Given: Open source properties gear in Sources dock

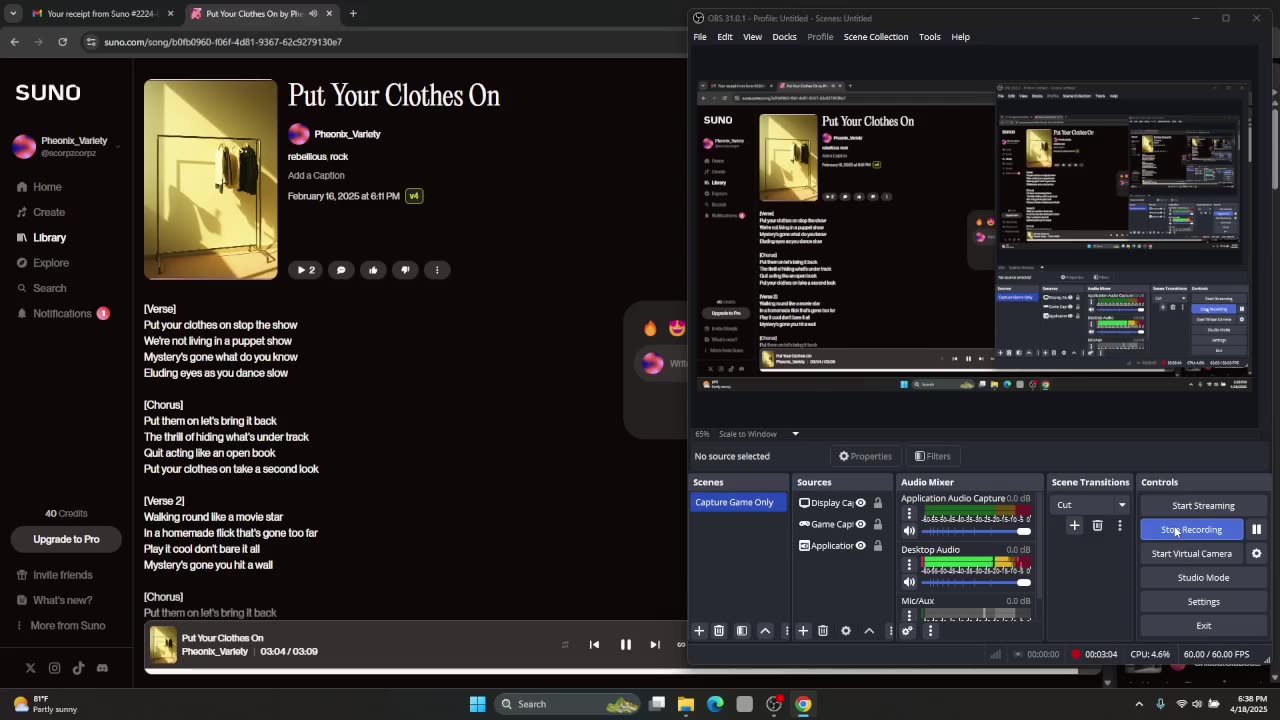Looking at the screenshot, I should point(846,631).
